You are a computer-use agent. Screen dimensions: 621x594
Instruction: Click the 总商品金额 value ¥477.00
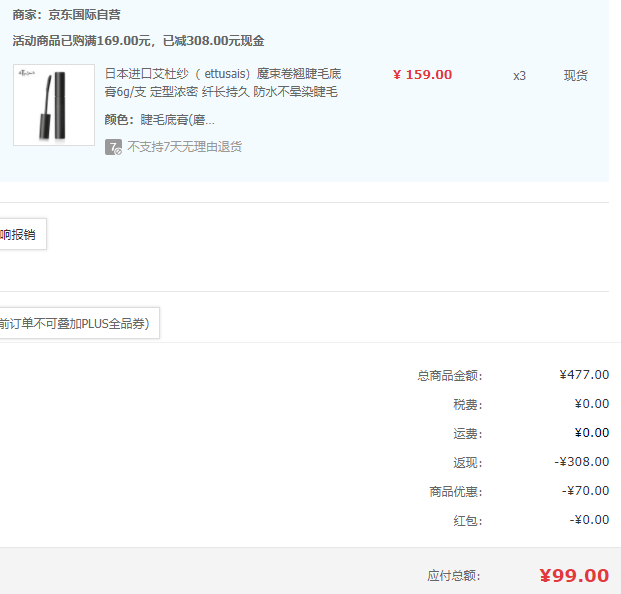click(584, 375)
